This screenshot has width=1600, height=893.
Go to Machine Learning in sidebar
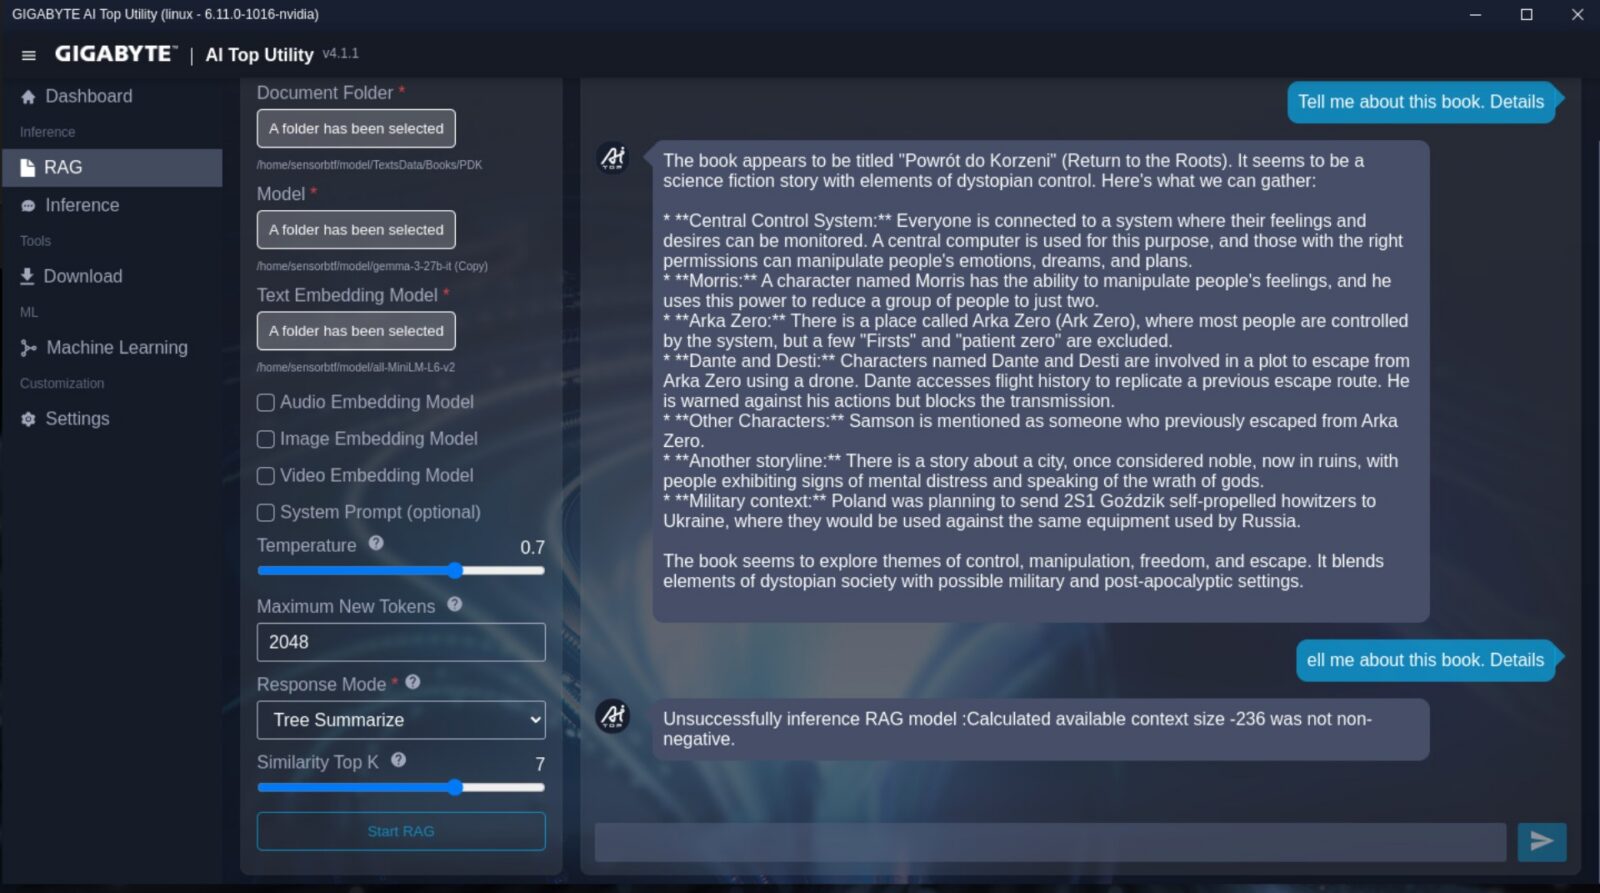116,348
